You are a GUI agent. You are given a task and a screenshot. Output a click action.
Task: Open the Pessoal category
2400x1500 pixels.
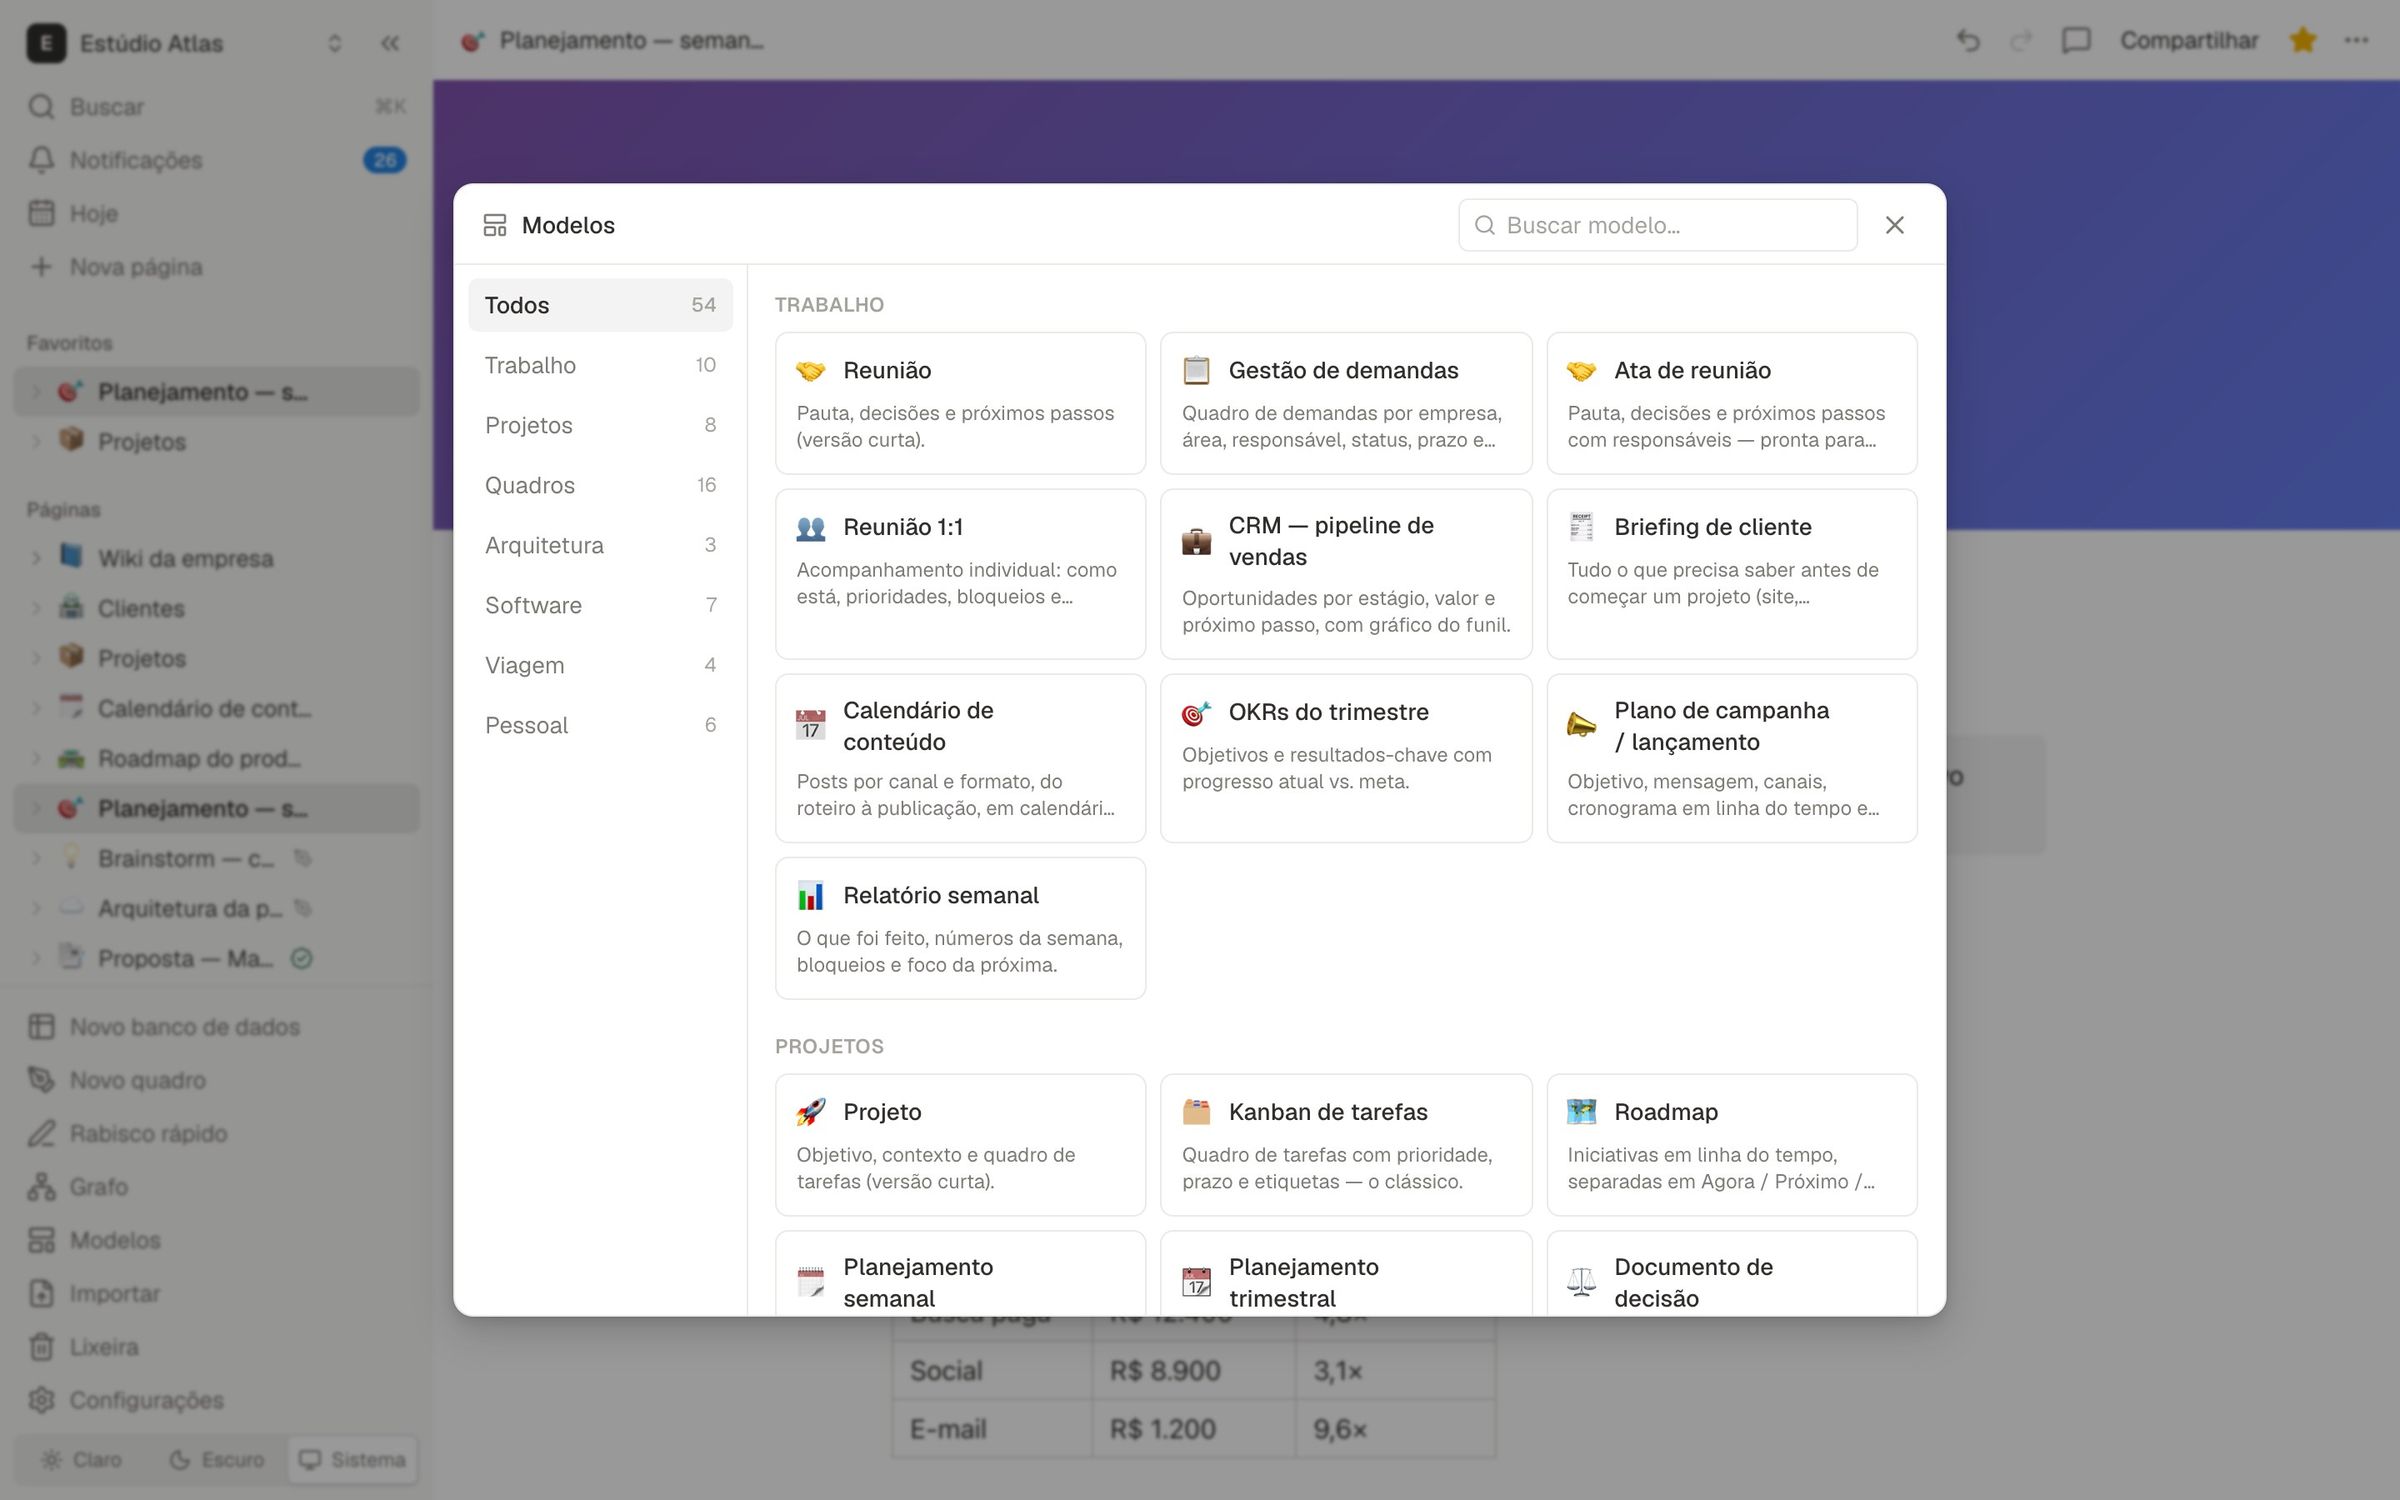[x=600, y=725]
